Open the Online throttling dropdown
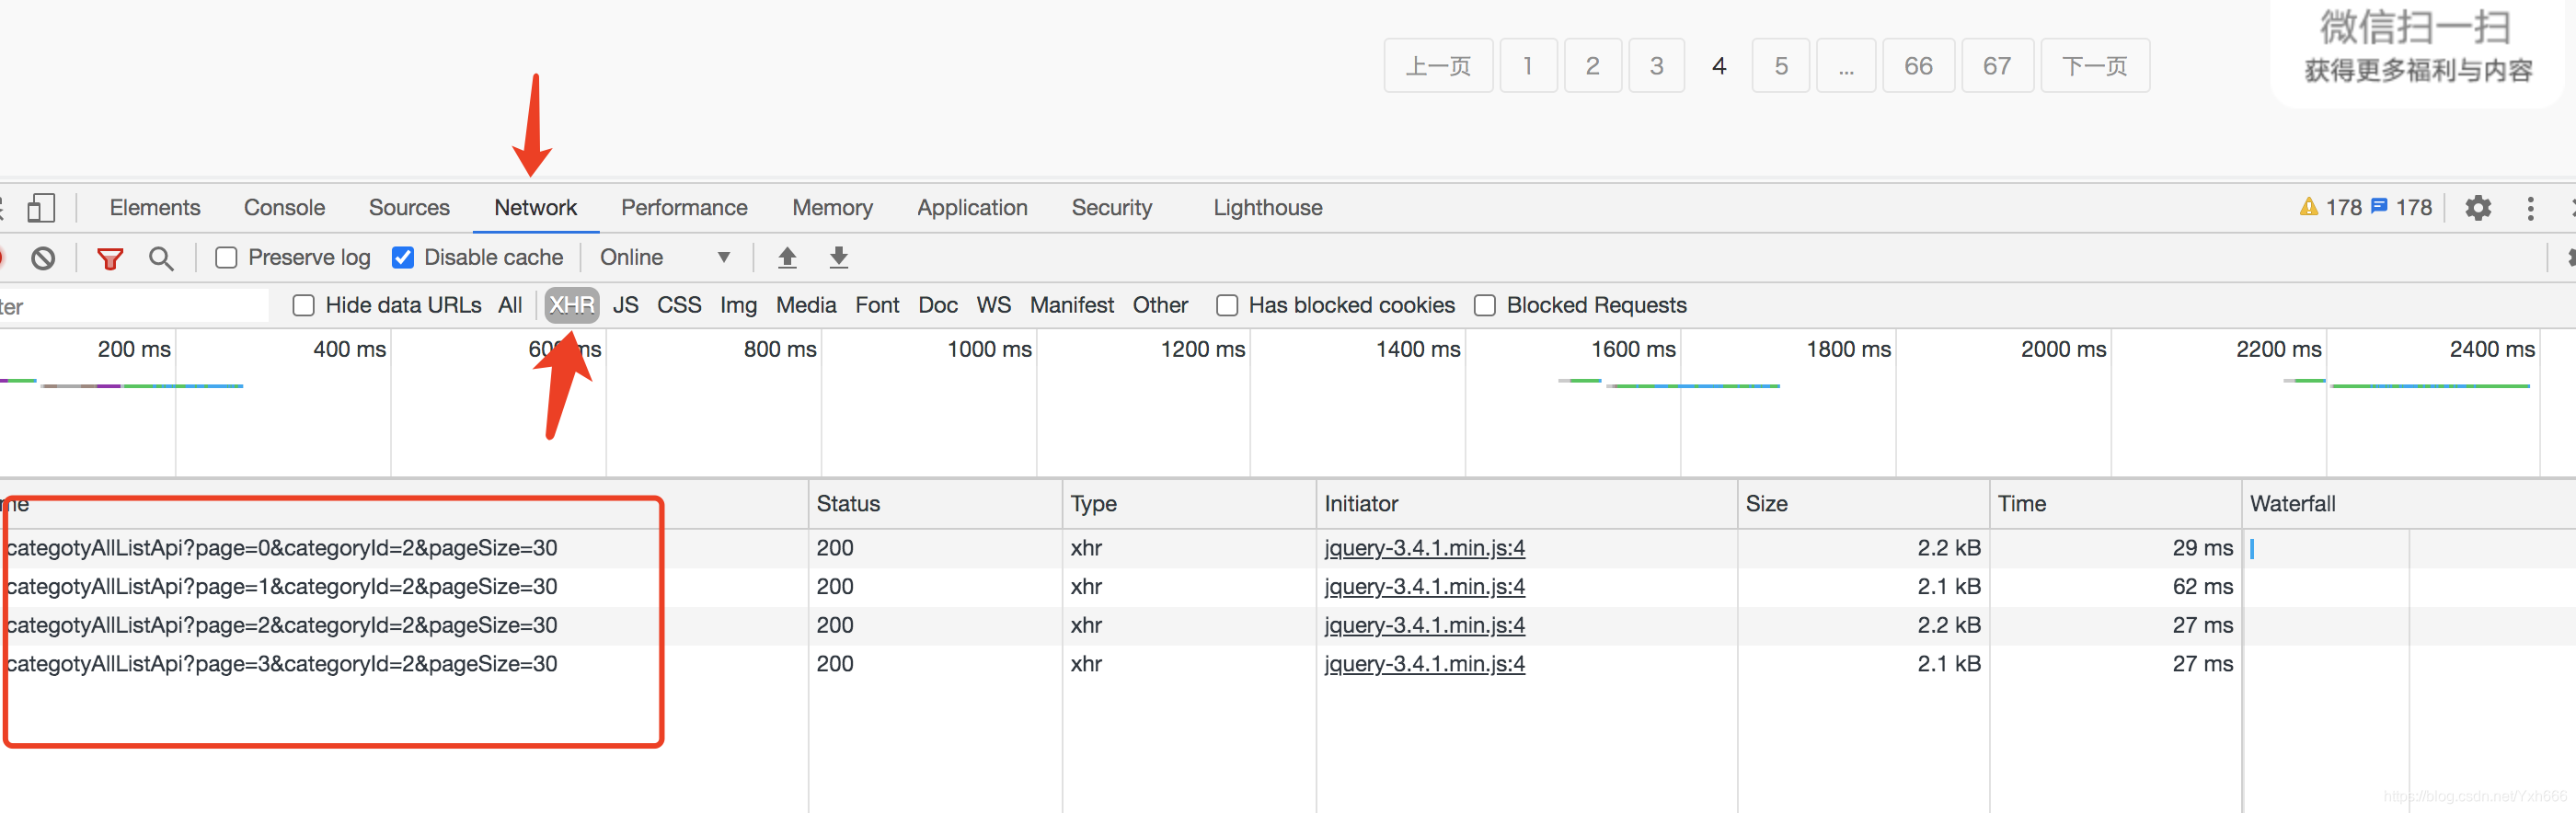 point(665,257)
